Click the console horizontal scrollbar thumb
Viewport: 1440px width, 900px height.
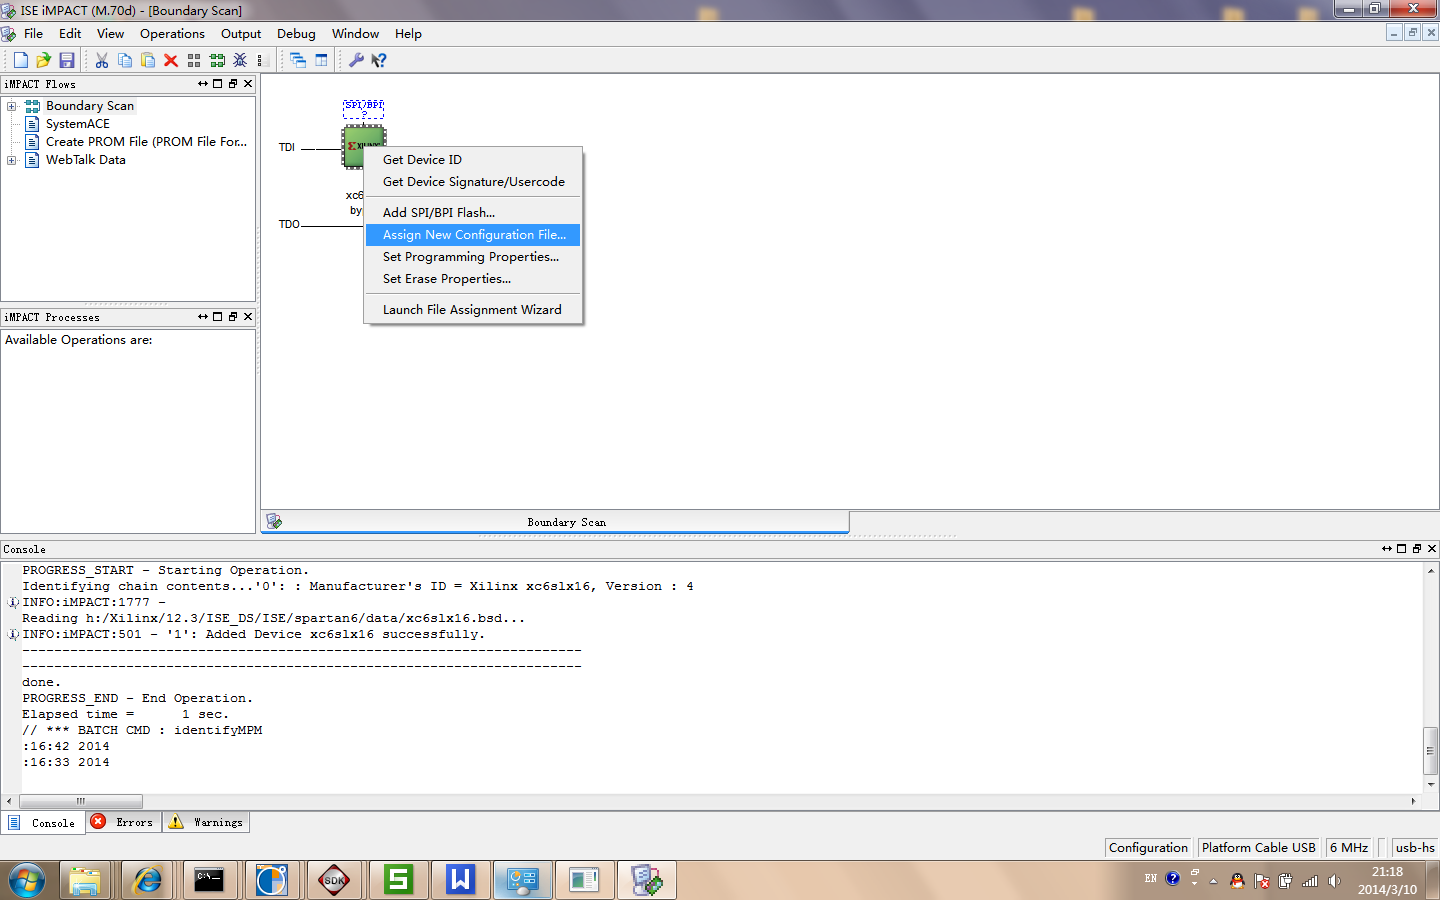coord(81,801)
